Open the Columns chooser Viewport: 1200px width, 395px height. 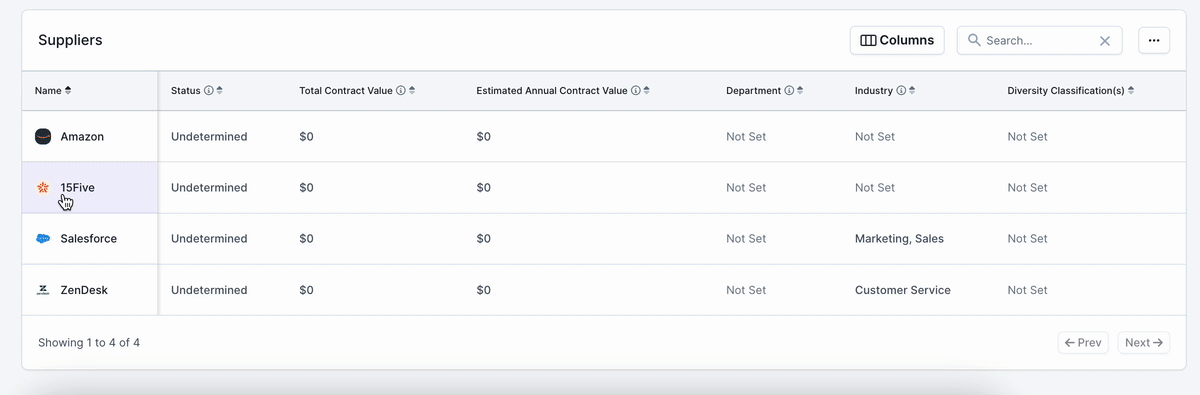point(897,40)
